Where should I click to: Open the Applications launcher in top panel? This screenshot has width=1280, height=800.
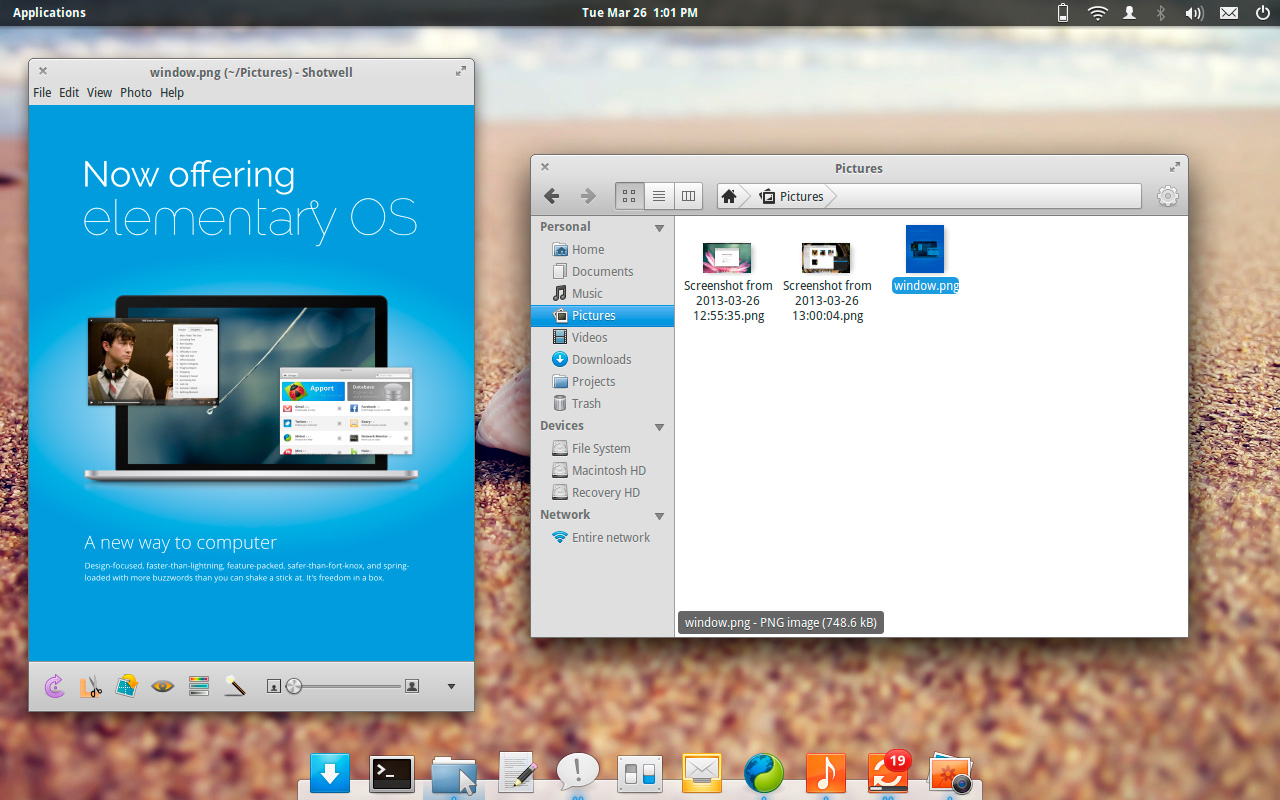coord(49,13)
